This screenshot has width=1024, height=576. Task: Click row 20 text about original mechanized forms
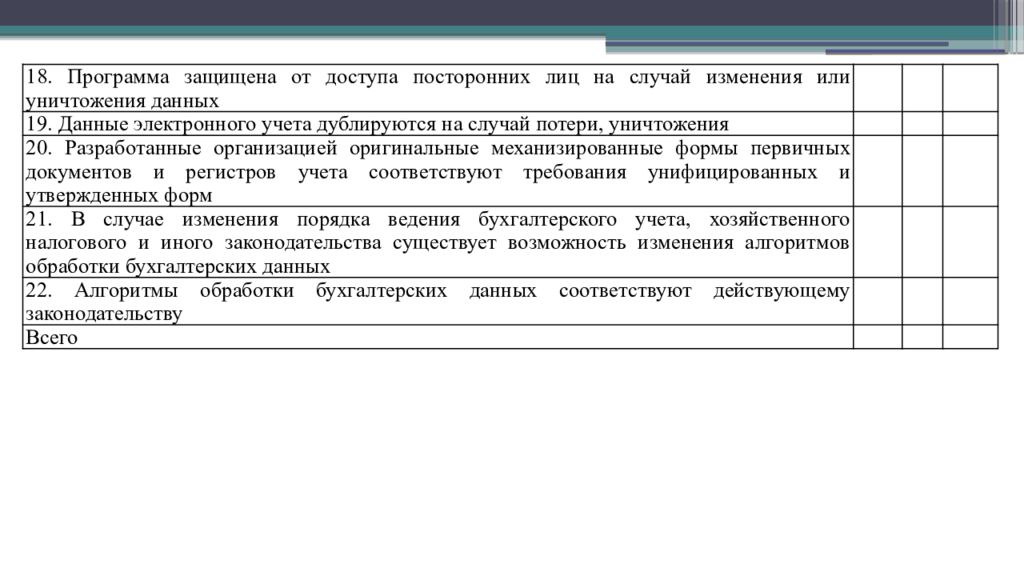coord(438,171)
